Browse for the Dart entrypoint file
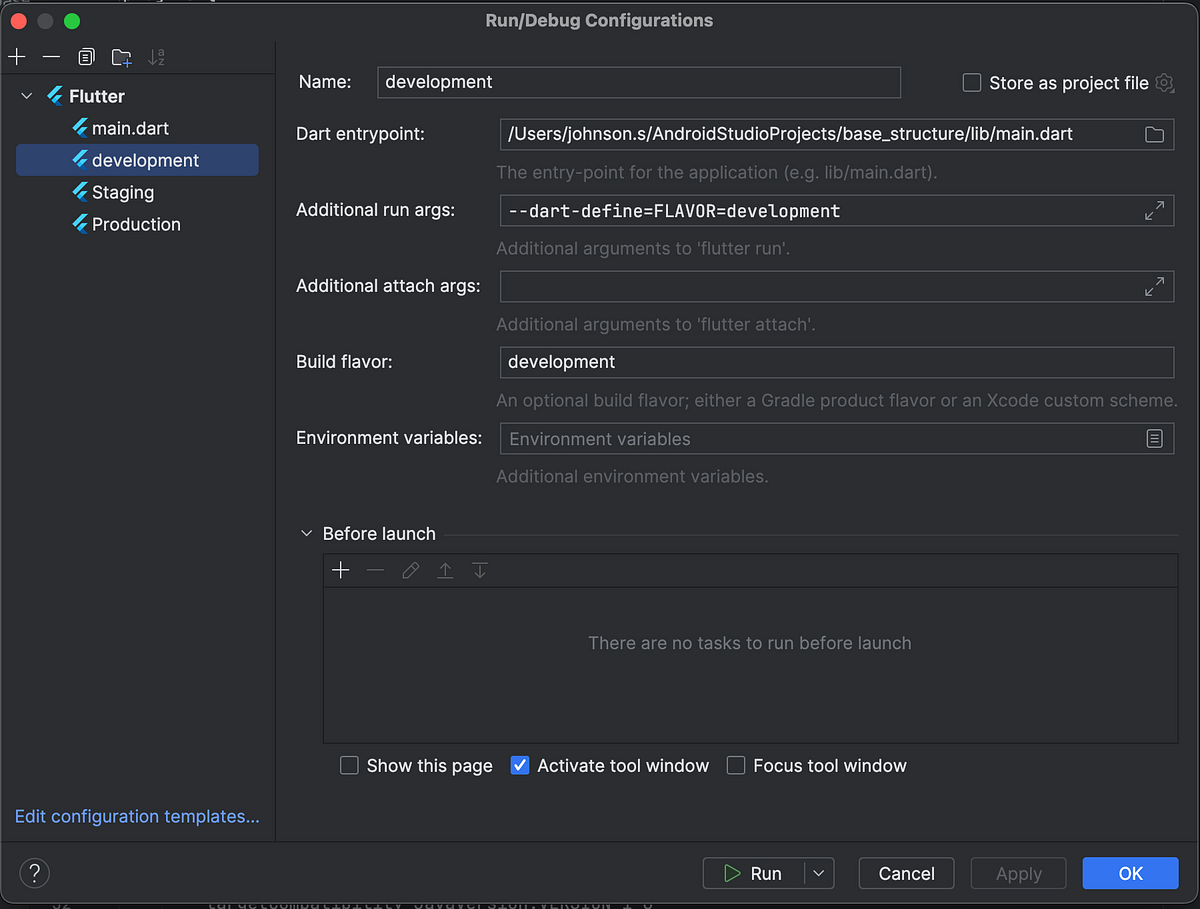 (1155, 134)
